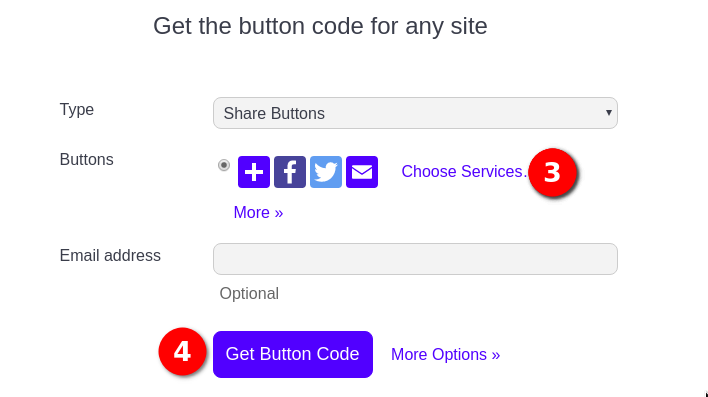Click the Type selector's dropdown arrow
The image size is (708, 397).
coord(609,112)
